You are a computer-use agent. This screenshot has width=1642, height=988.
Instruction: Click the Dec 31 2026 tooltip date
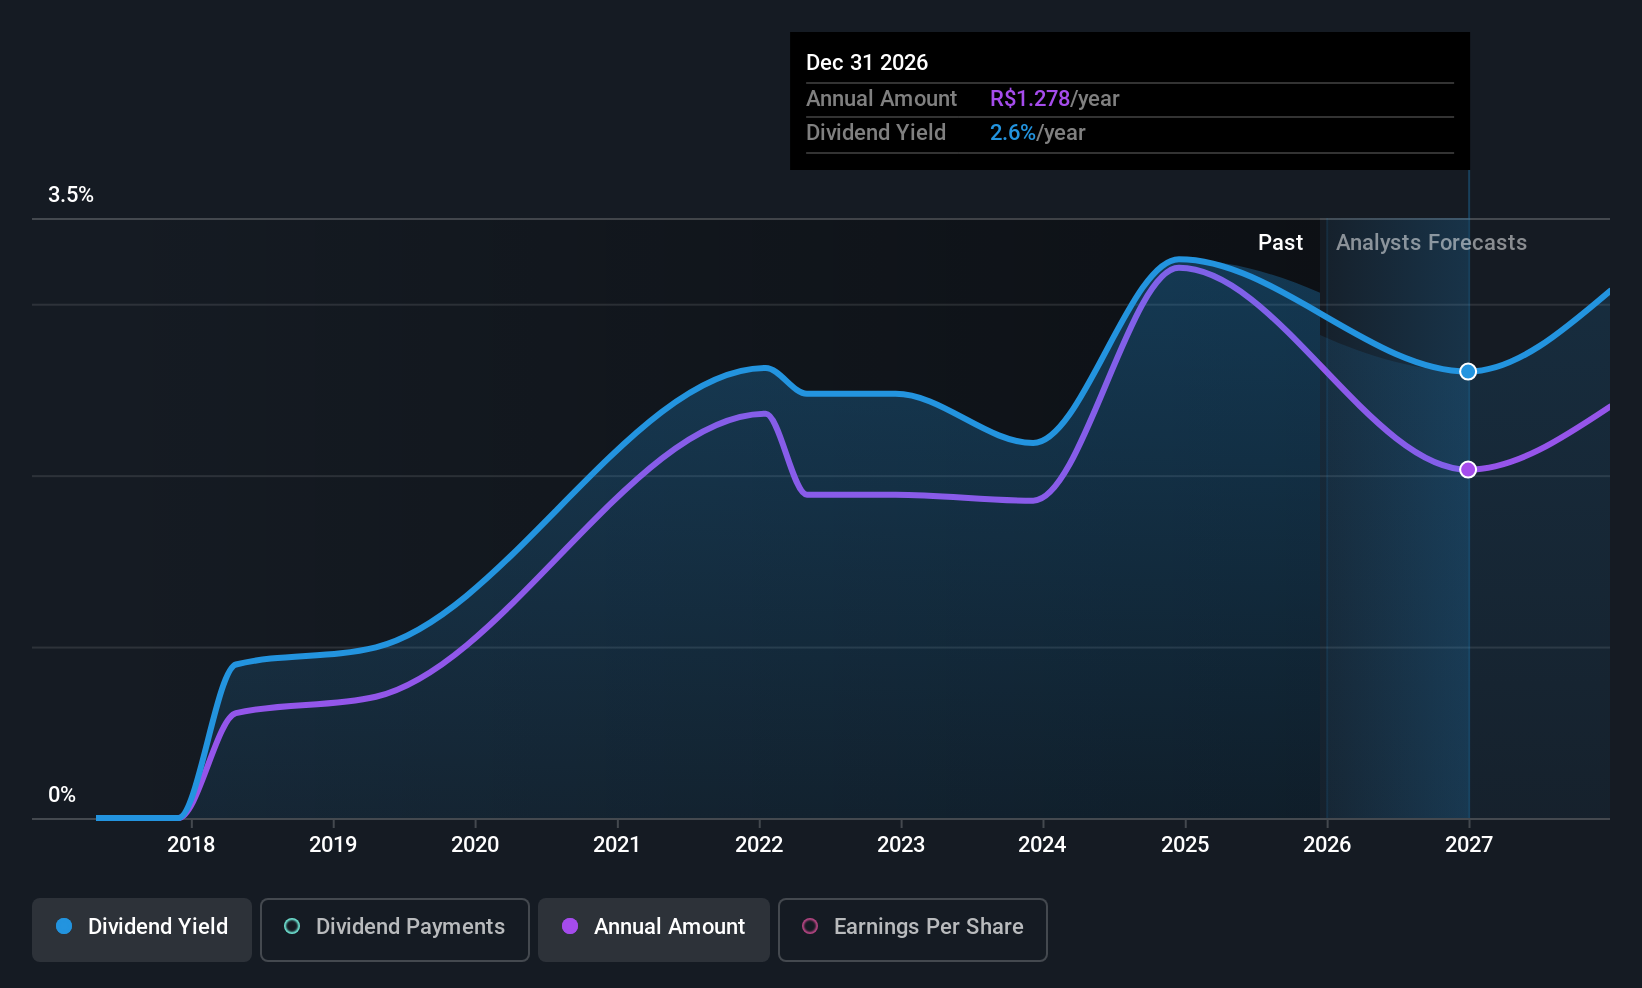867,62
